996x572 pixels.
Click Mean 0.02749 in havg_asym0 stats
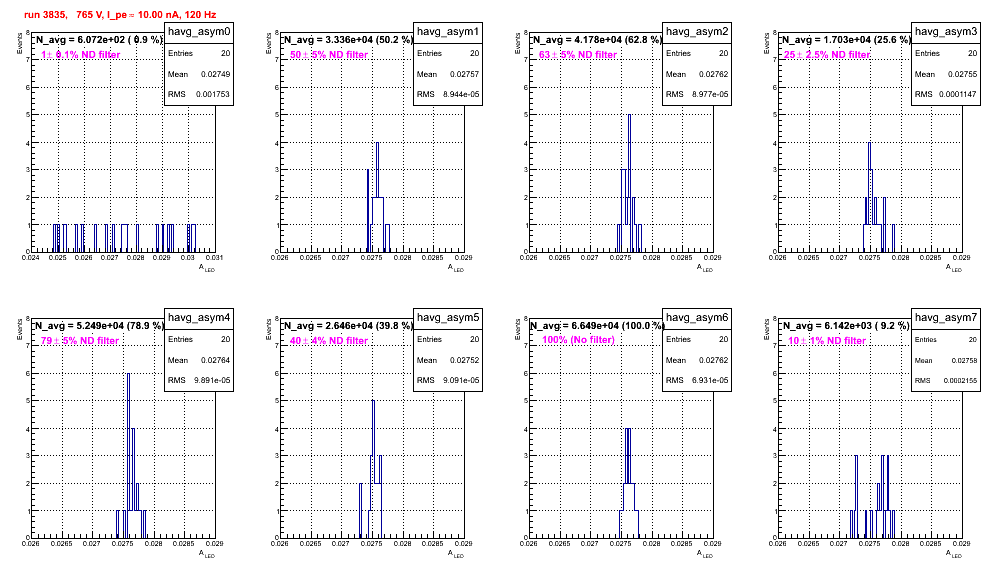[199, 74]
